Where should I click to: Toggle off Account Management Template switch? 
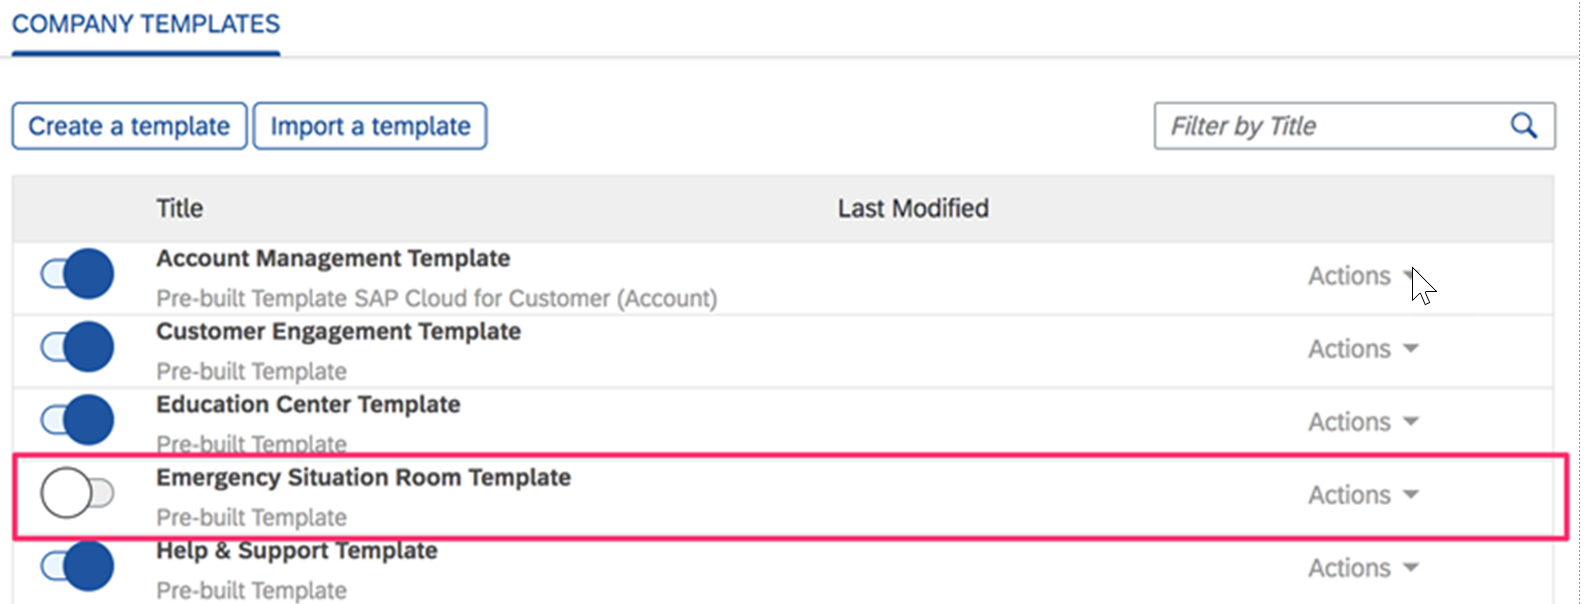[77, 274]
